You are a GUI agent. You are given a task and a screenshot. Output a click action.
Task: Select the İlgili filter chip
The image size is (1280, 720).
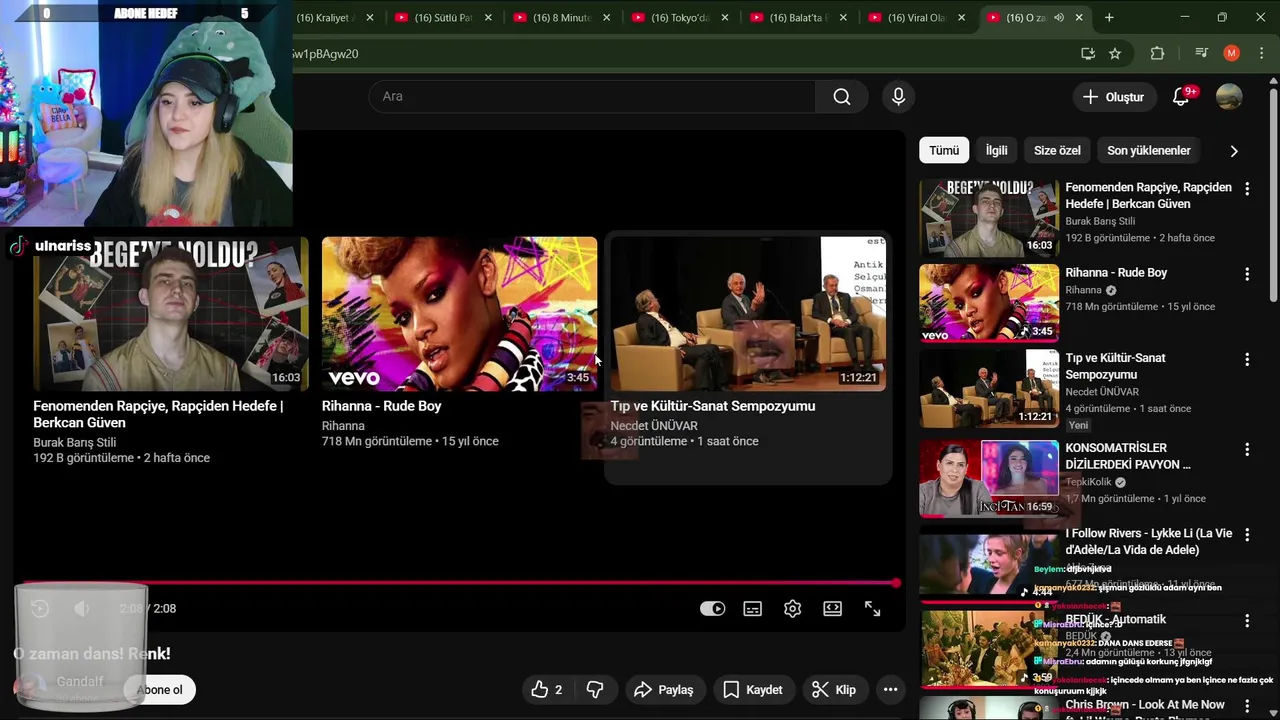(x=996, y=150)
